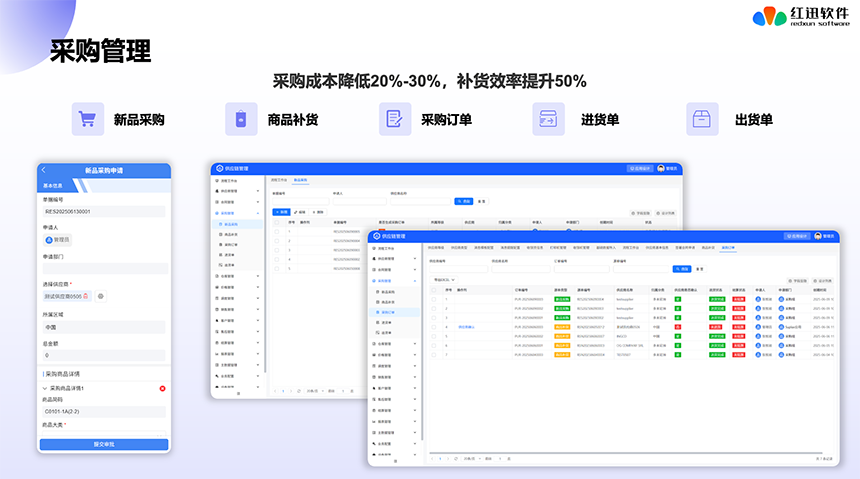The height and width of the screenshot is (479, 860).
Task: Switch to the 新品采购 tab in back window
Action: point(300,180)
